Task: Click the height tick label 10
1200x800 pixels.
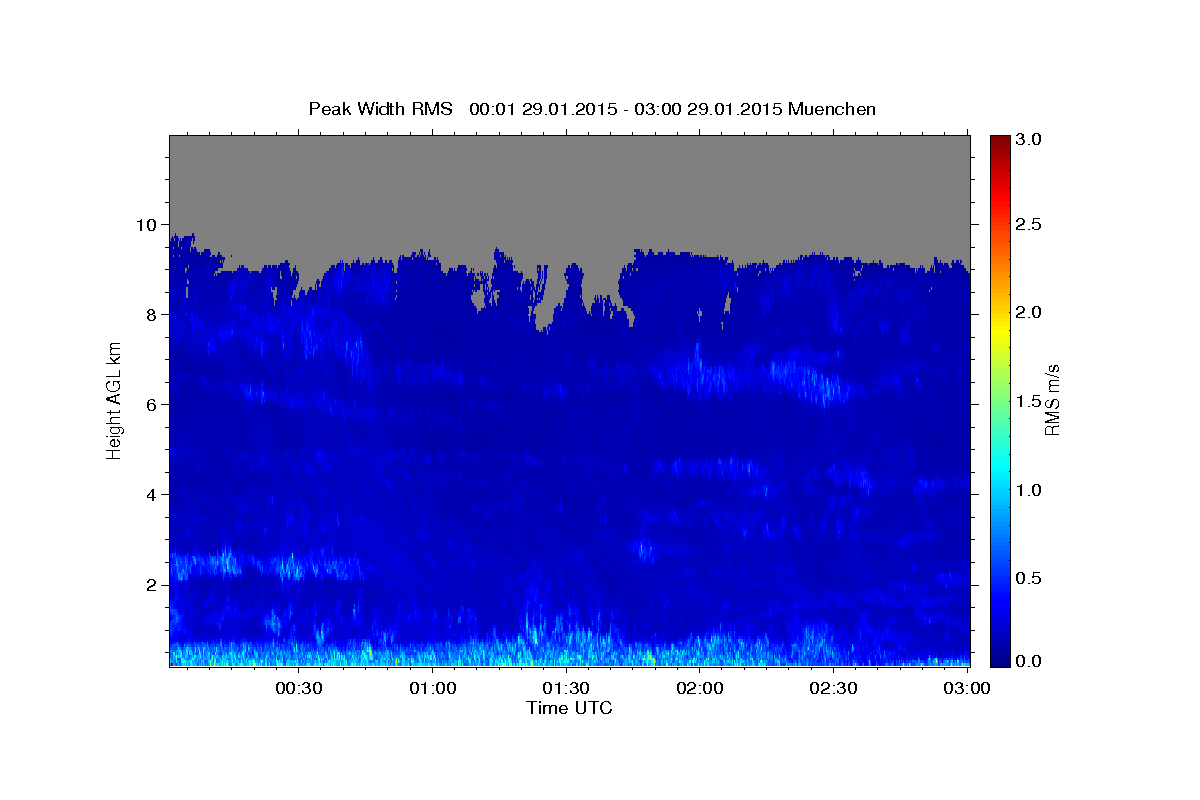Action: 149,225
